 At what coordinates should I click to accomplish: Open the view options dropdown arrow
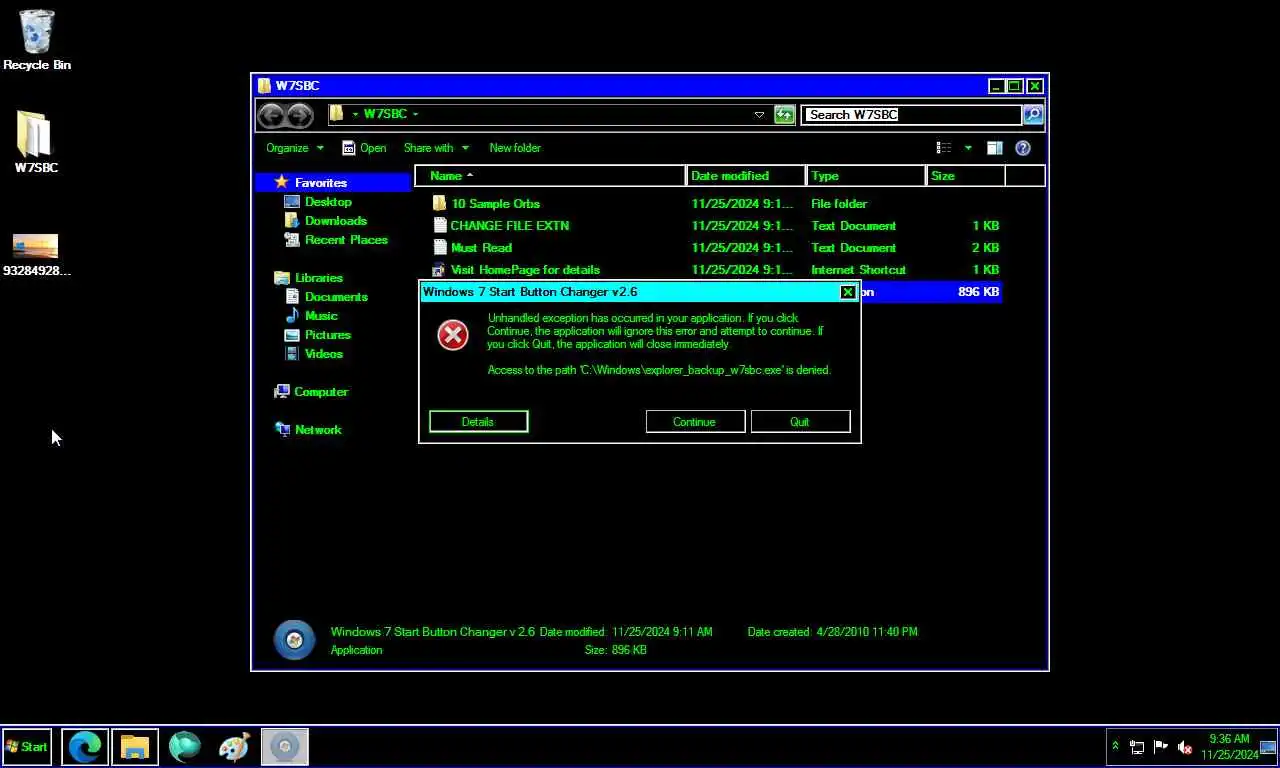pos(967,148)
